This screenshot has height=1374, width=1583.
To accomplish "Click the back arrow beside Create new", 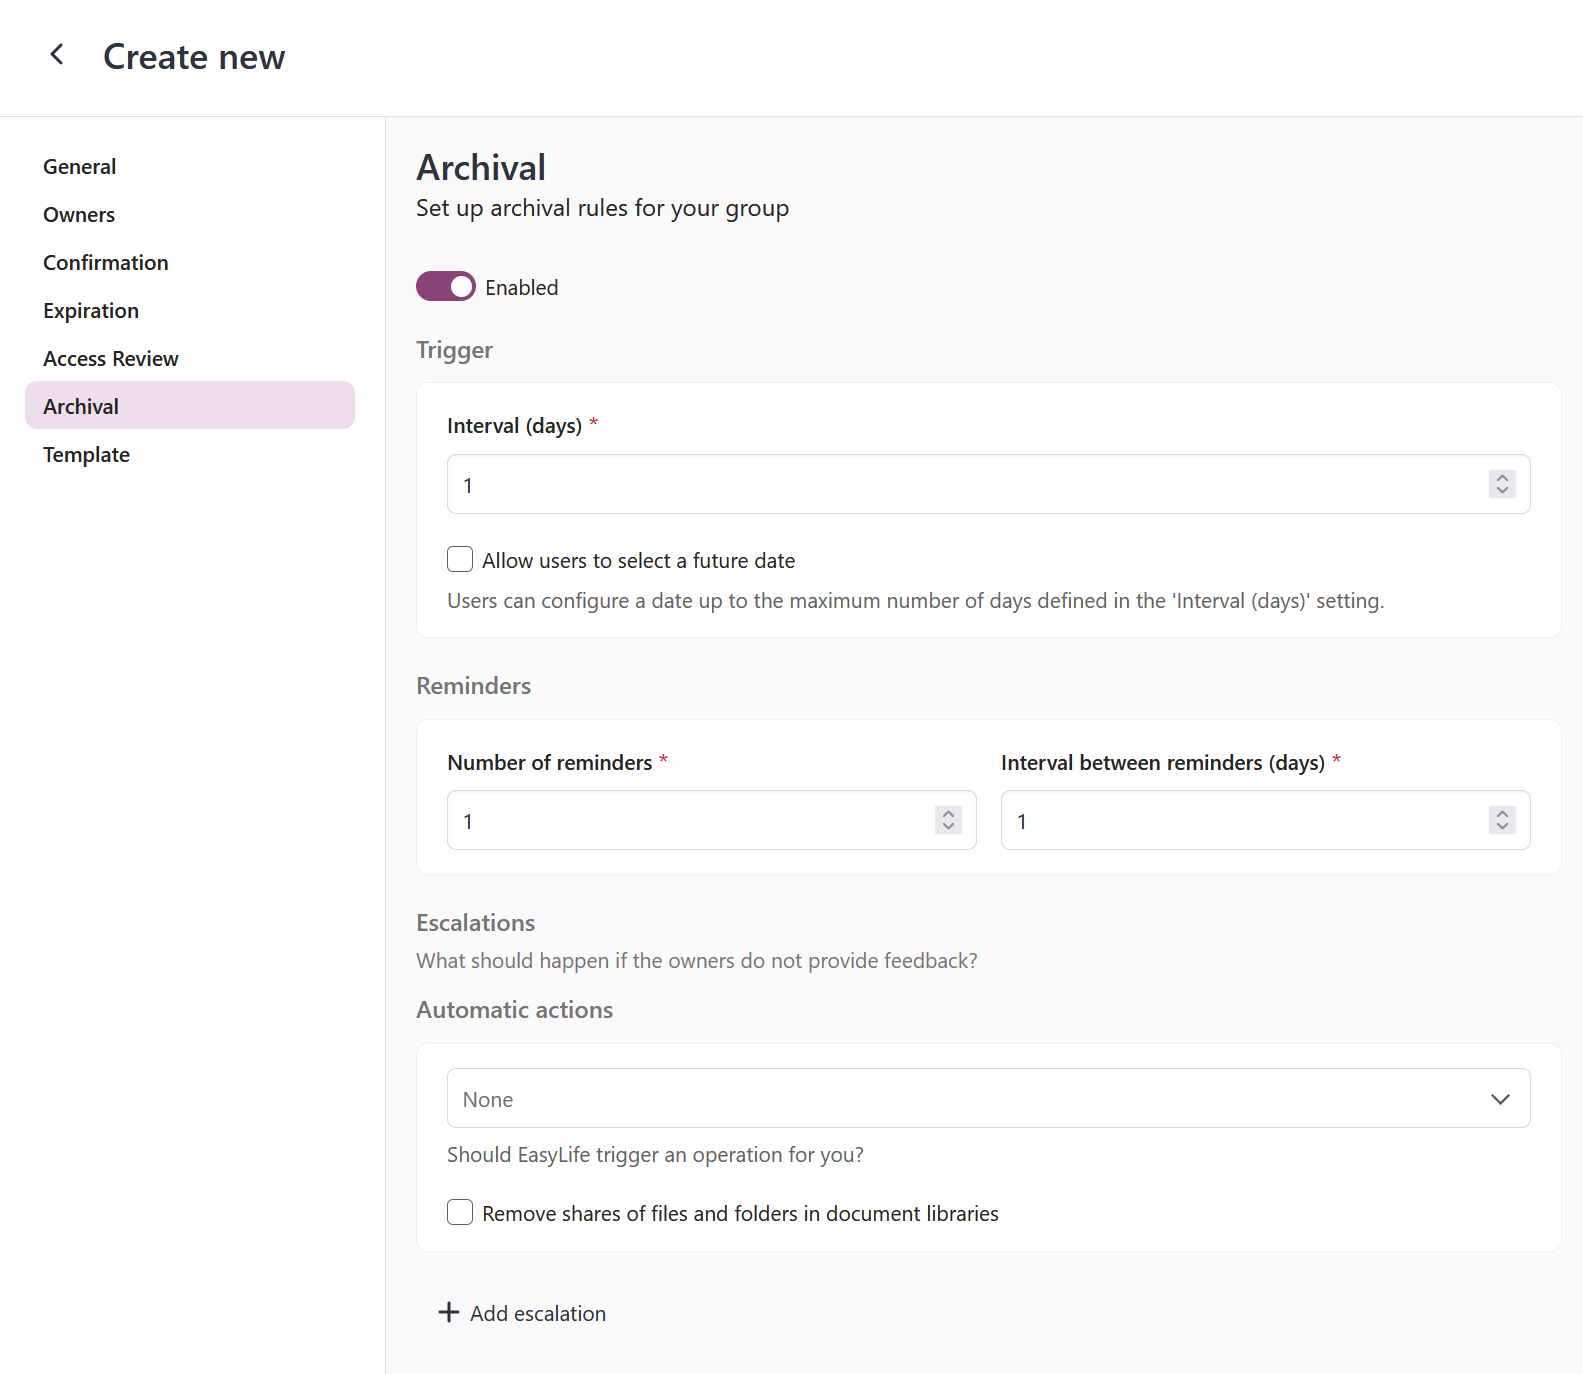I will 57,55.
